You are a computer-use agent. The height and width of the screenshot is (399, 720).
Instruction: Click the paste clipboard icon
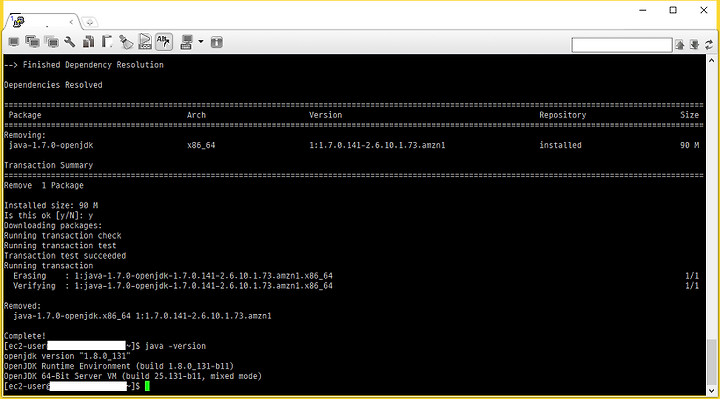tap(107, 42)
